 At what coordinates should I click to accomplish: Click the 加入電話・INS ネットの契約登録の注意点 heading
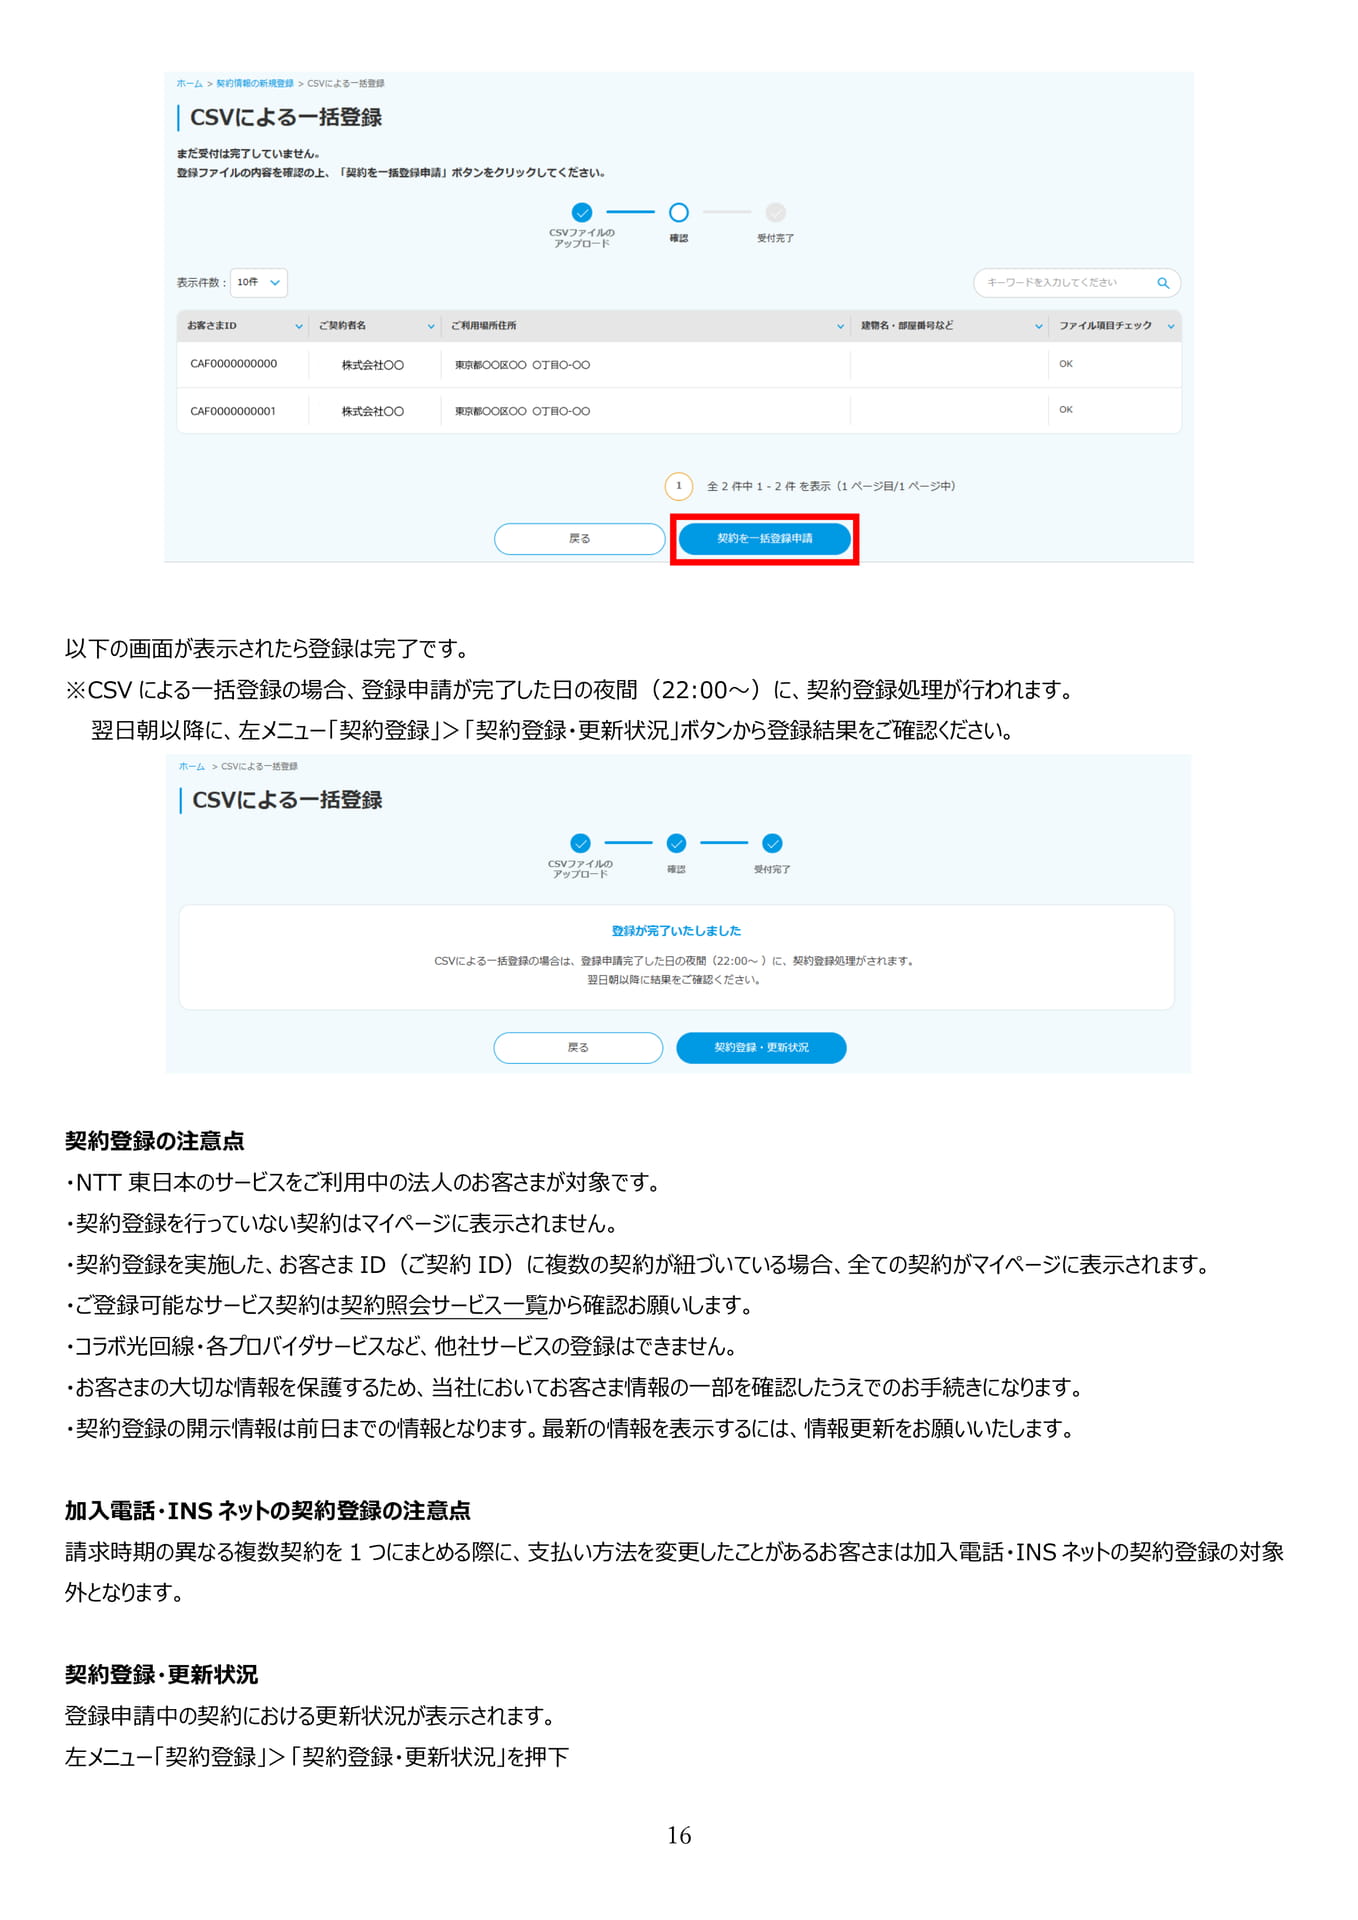[x=268, y=1510]
